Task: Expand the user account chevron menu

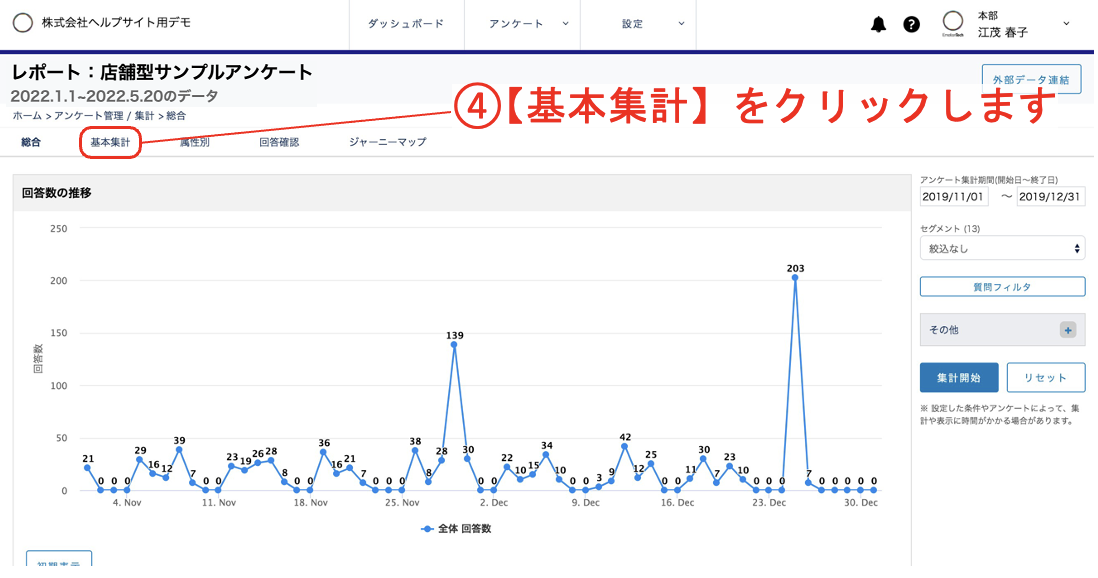Action: pos(1066,24)
